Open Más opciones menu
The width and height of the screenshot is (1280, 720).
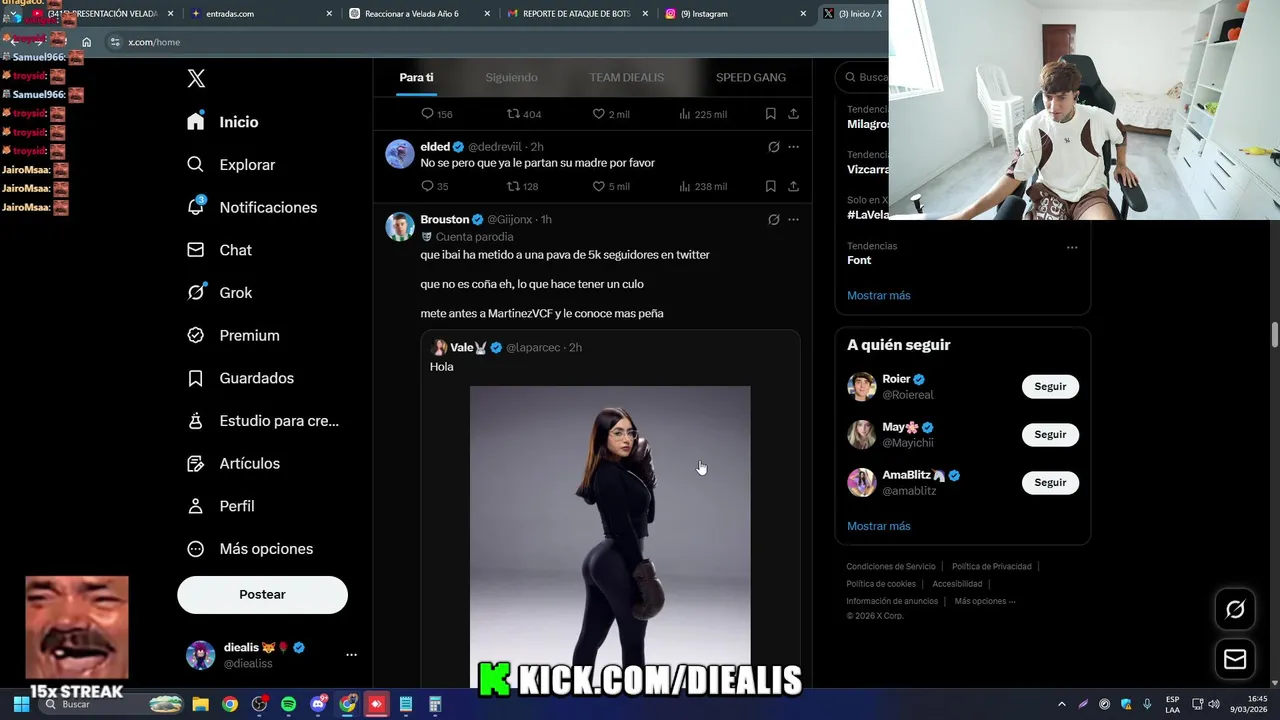click(251, 549)
